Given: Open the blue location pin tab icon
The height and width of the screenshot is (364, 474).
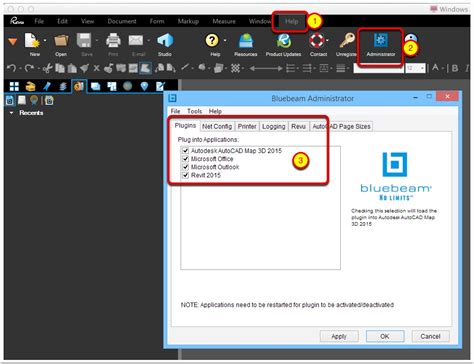Looking at the screenshot, I should 144,86.
